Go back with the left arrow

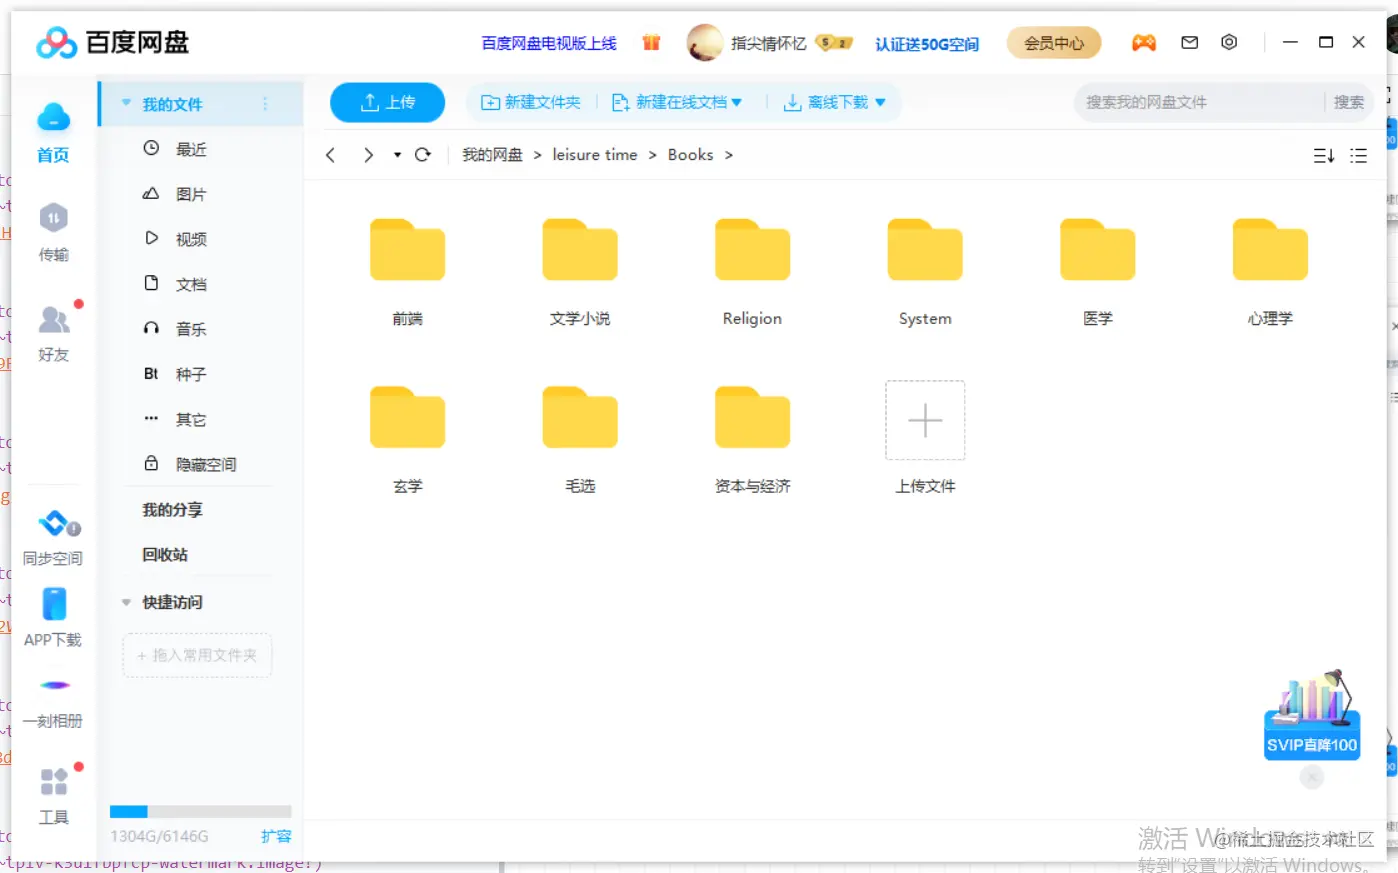[x=330, y=155]
